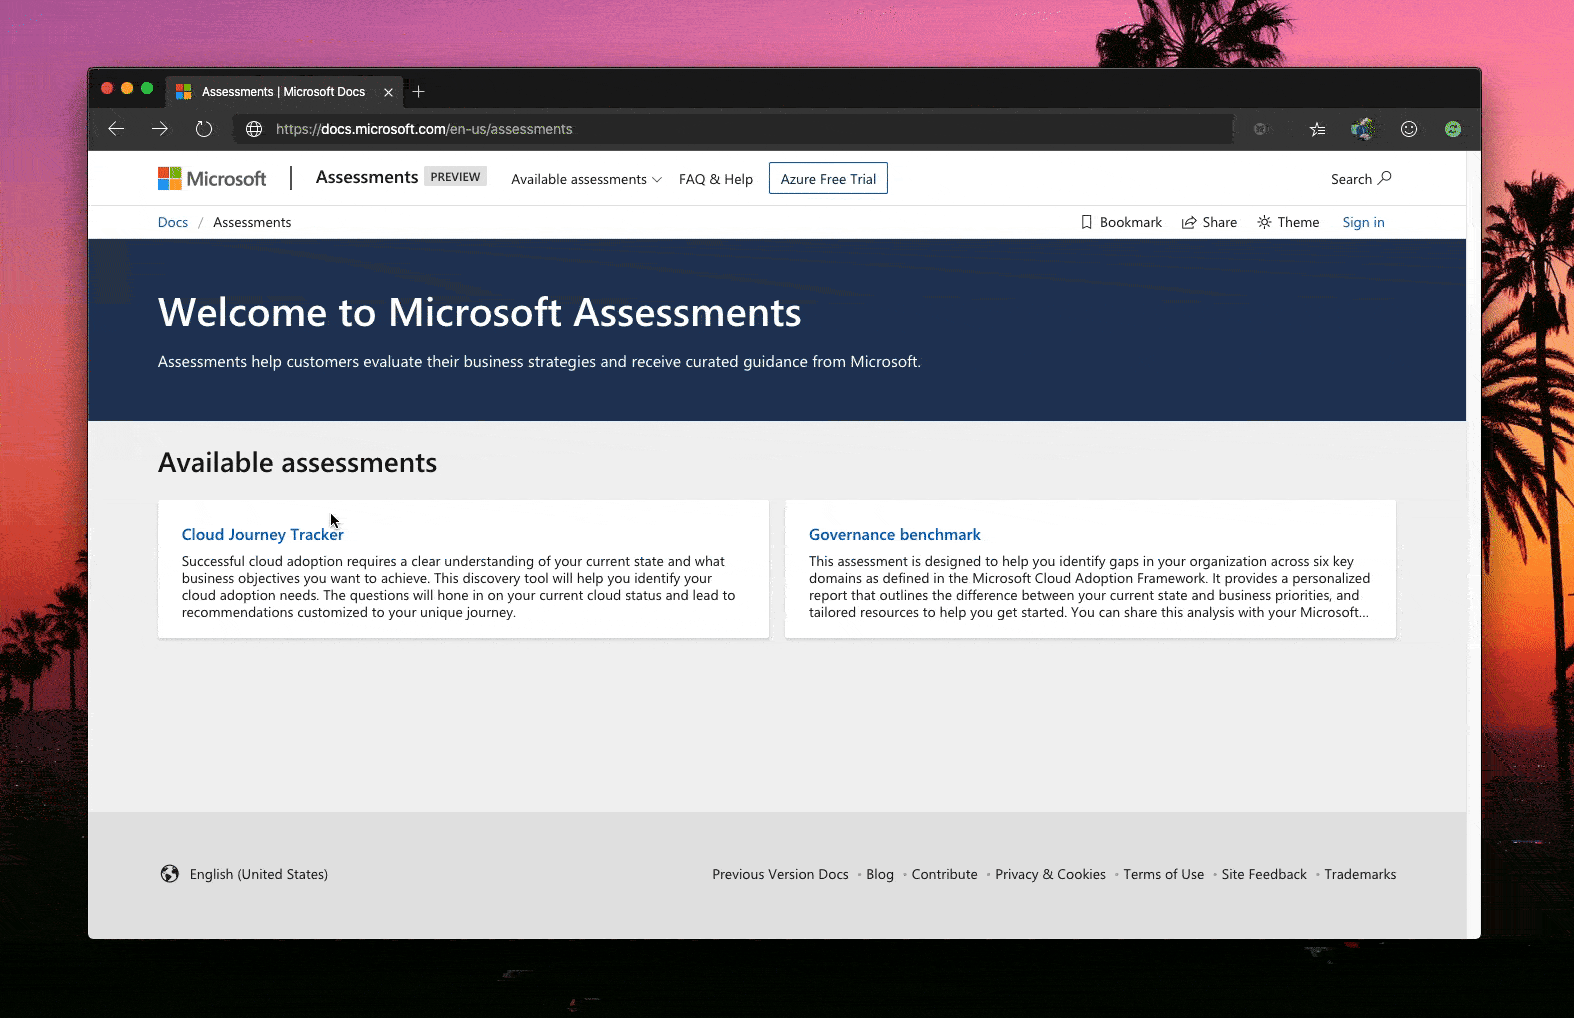Expand the Available assessments dropdown

coord(586,179)
